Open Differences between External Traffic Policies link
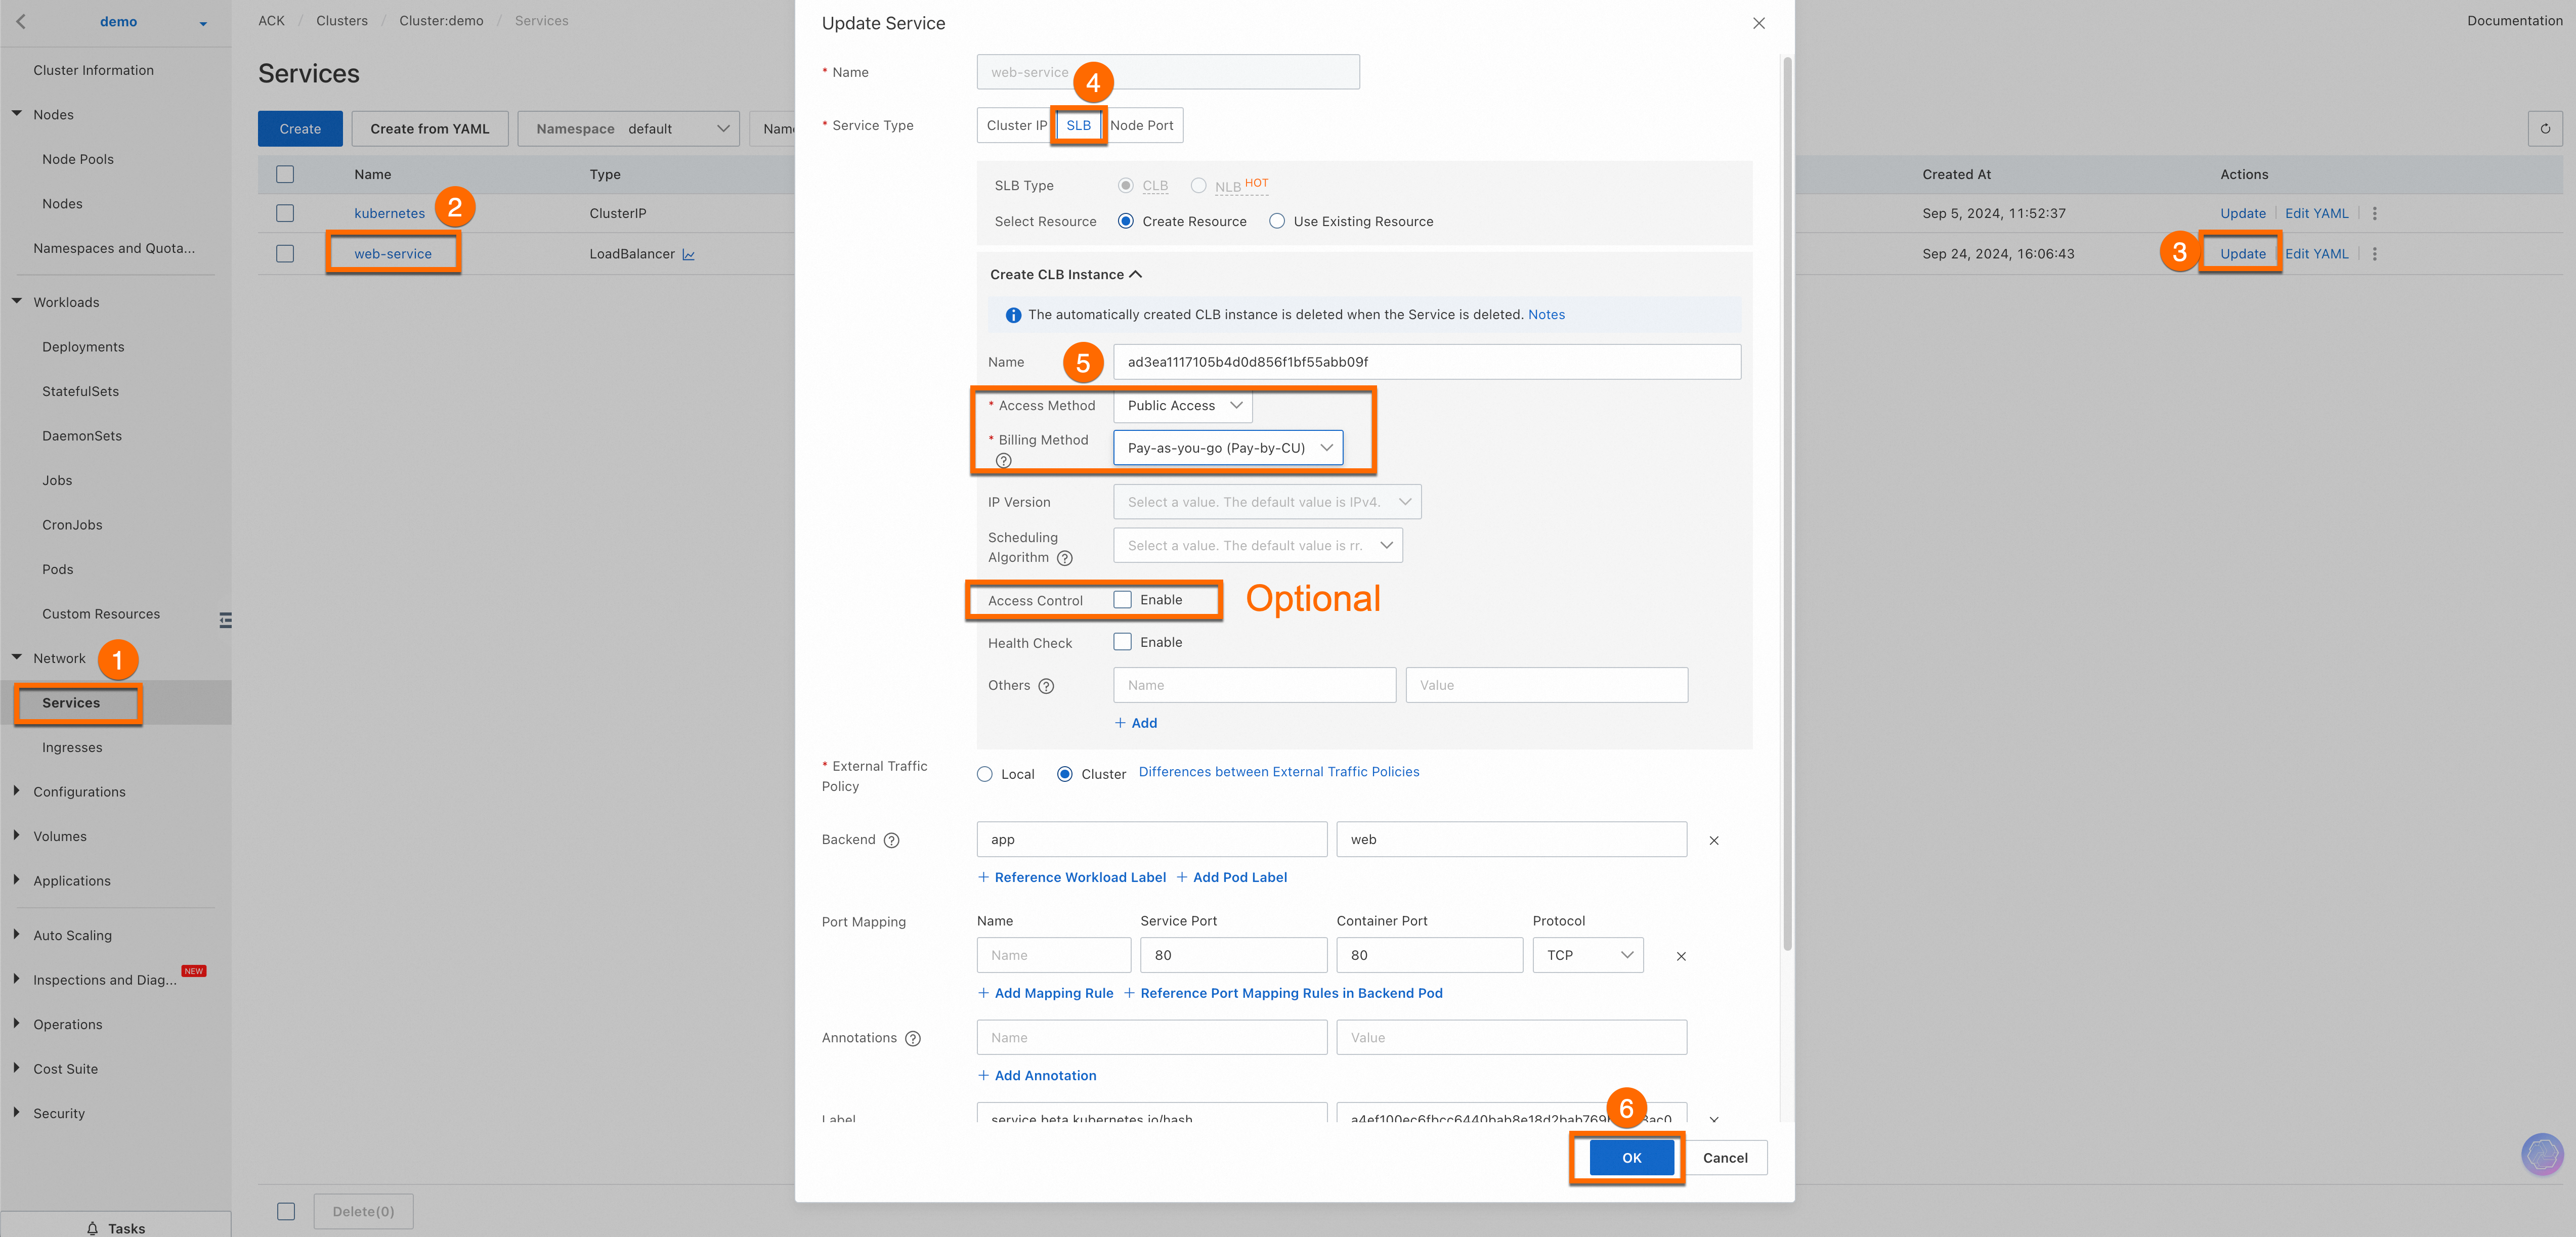This screenshot has width=2576, height=1237. (x=1278, y=771)
